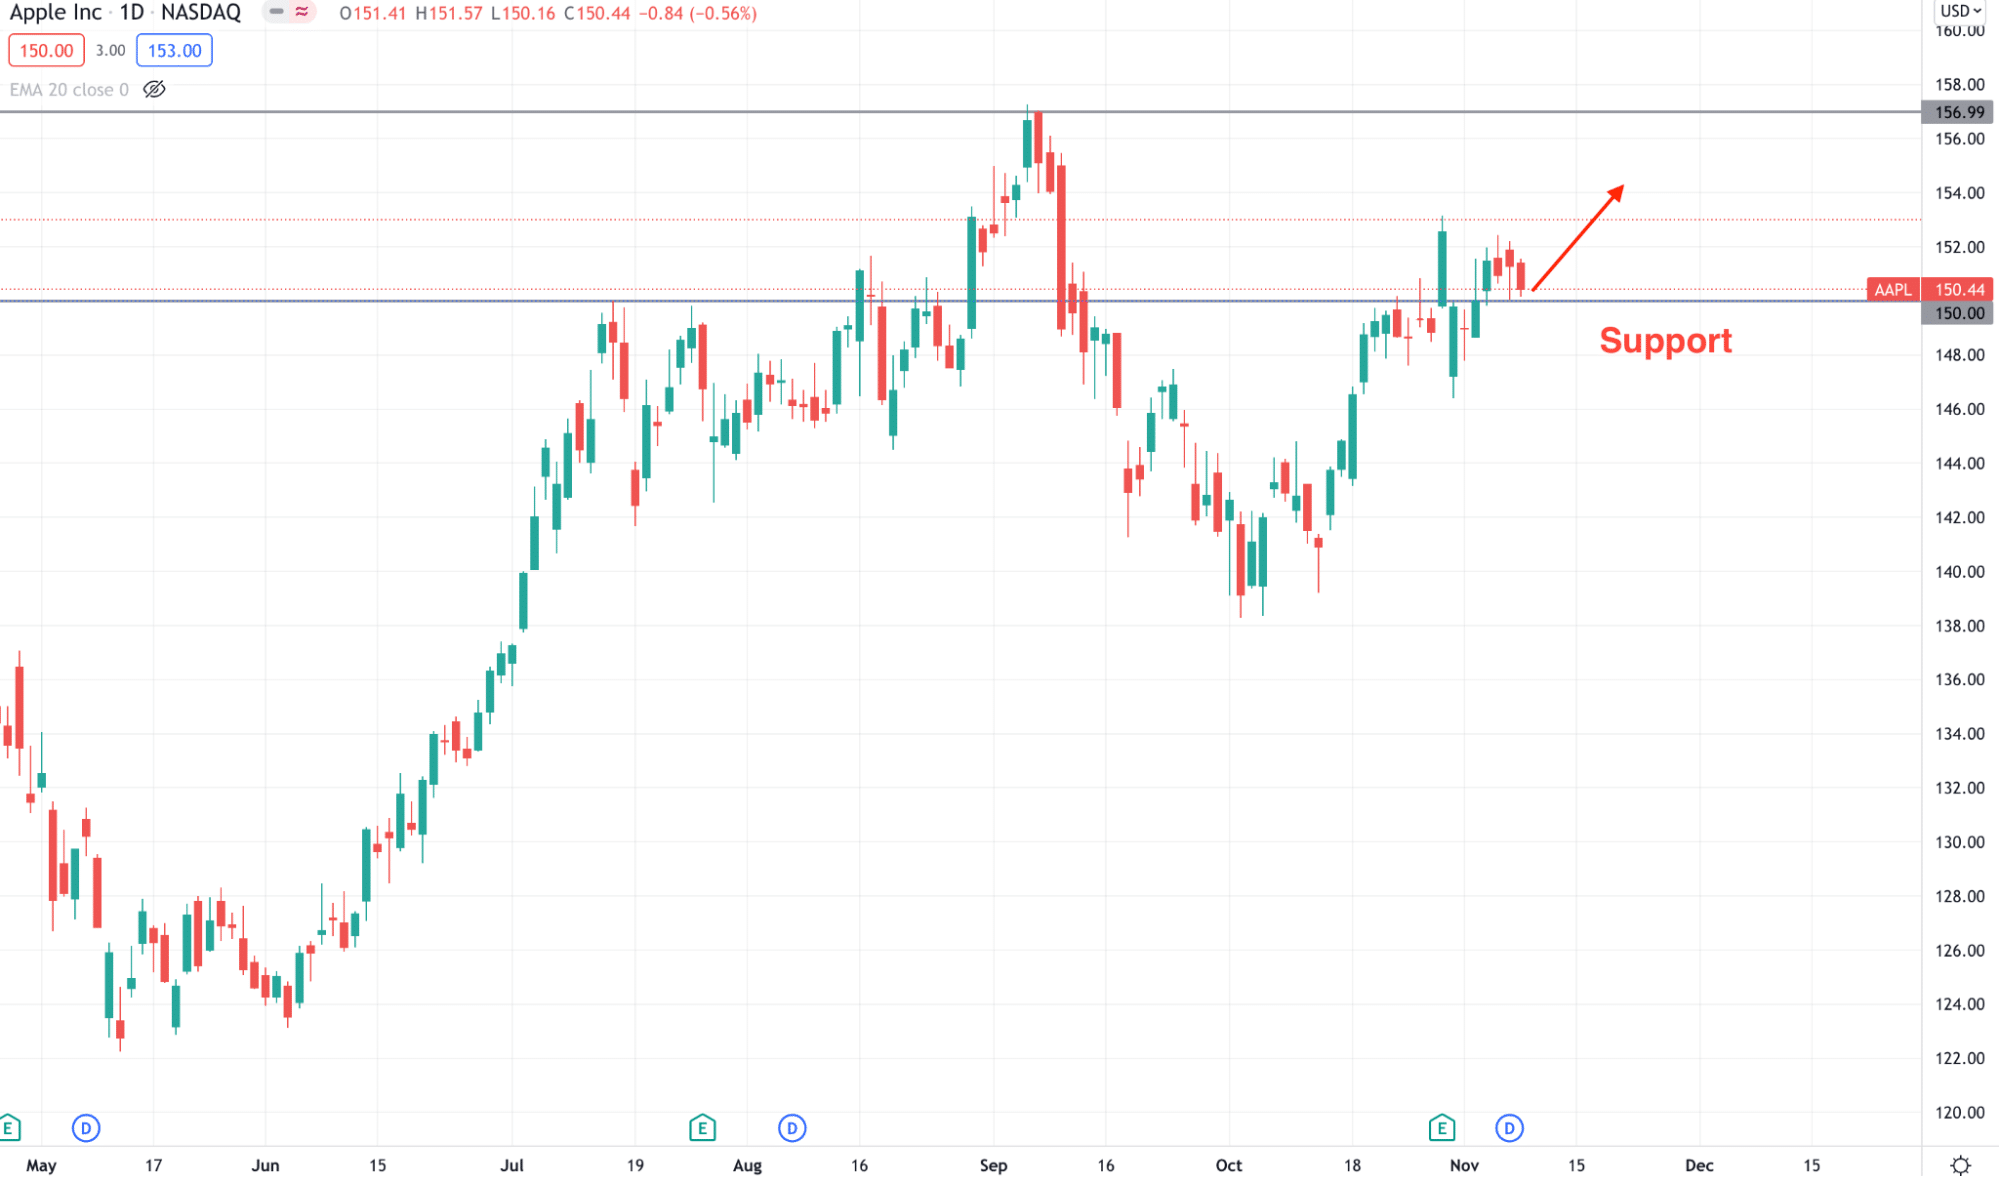Screen dimensions: 1999x1177
Task: Click the Dec date on time axis
Action: (x=1699, y=1165)
